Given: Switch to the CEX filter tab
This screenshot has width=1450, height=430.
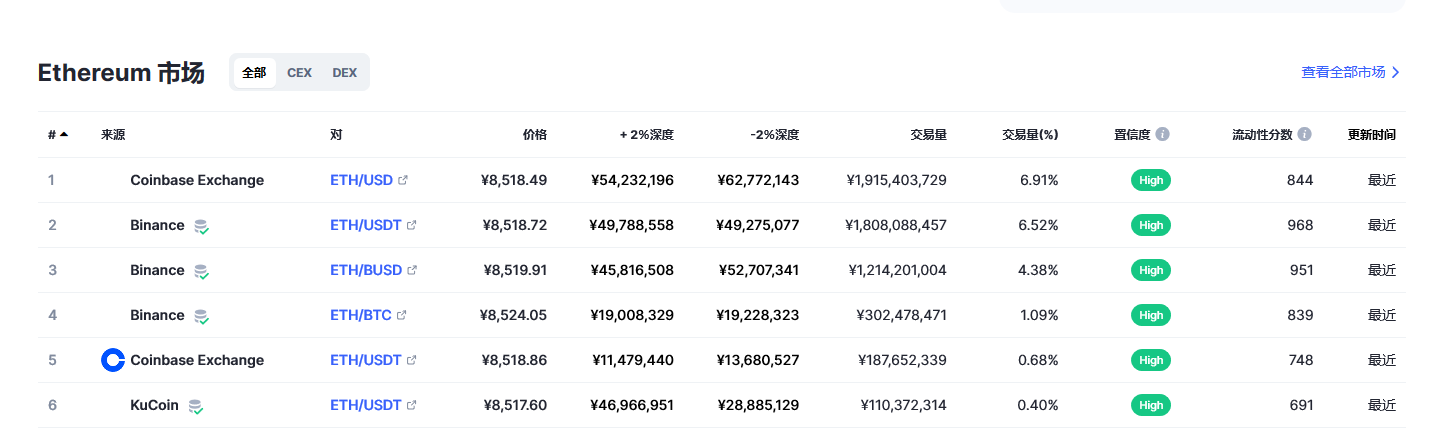Looking at the screenshot, I should pos(299,72).
